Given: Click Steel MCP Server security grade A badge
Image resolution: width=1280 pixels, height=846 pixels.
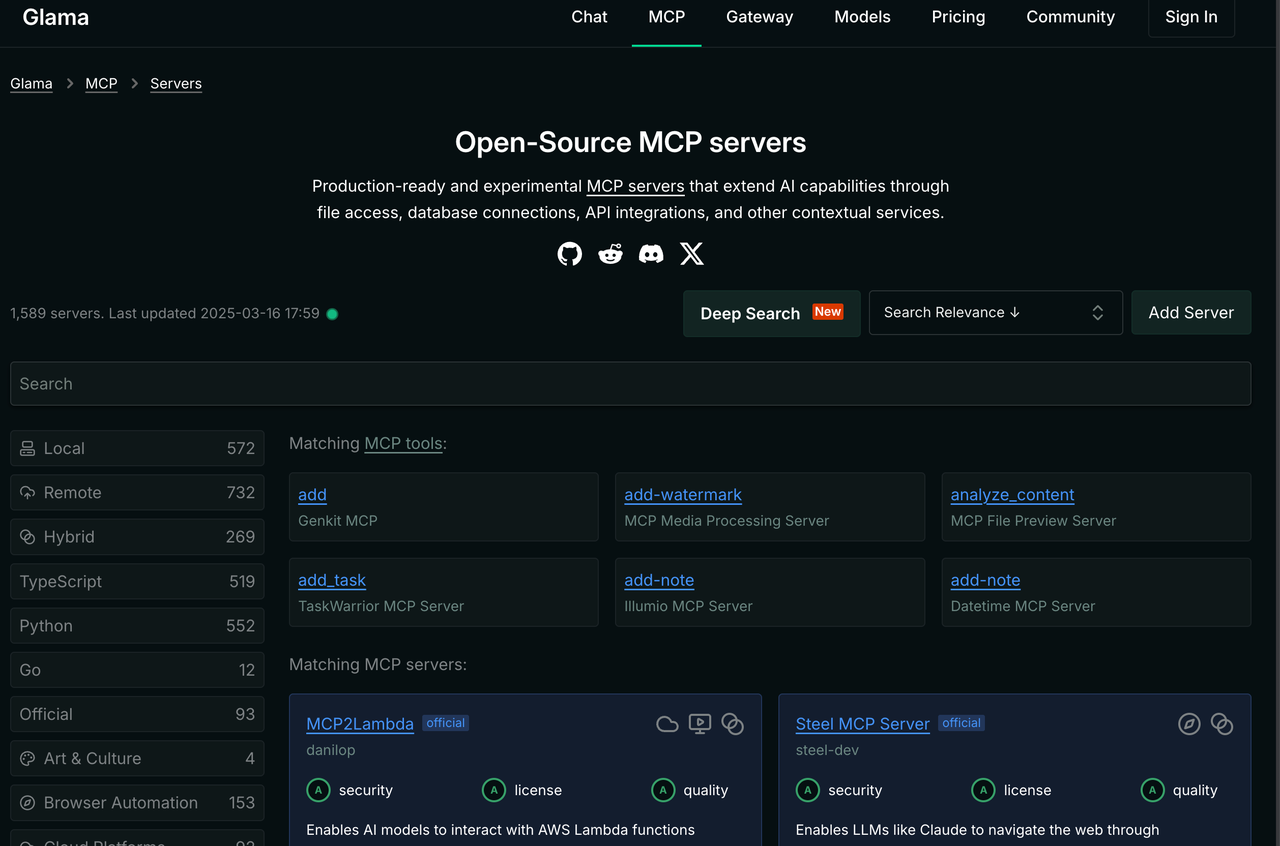Looking at the screenshot, I should [808, 790].
